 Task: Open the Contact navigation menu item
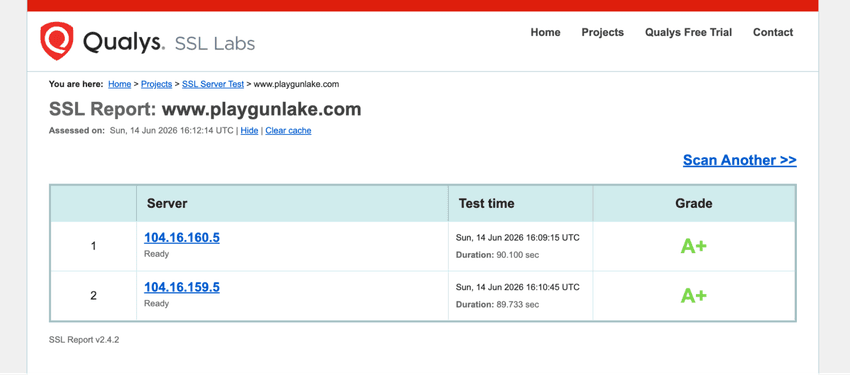(772, 33)
